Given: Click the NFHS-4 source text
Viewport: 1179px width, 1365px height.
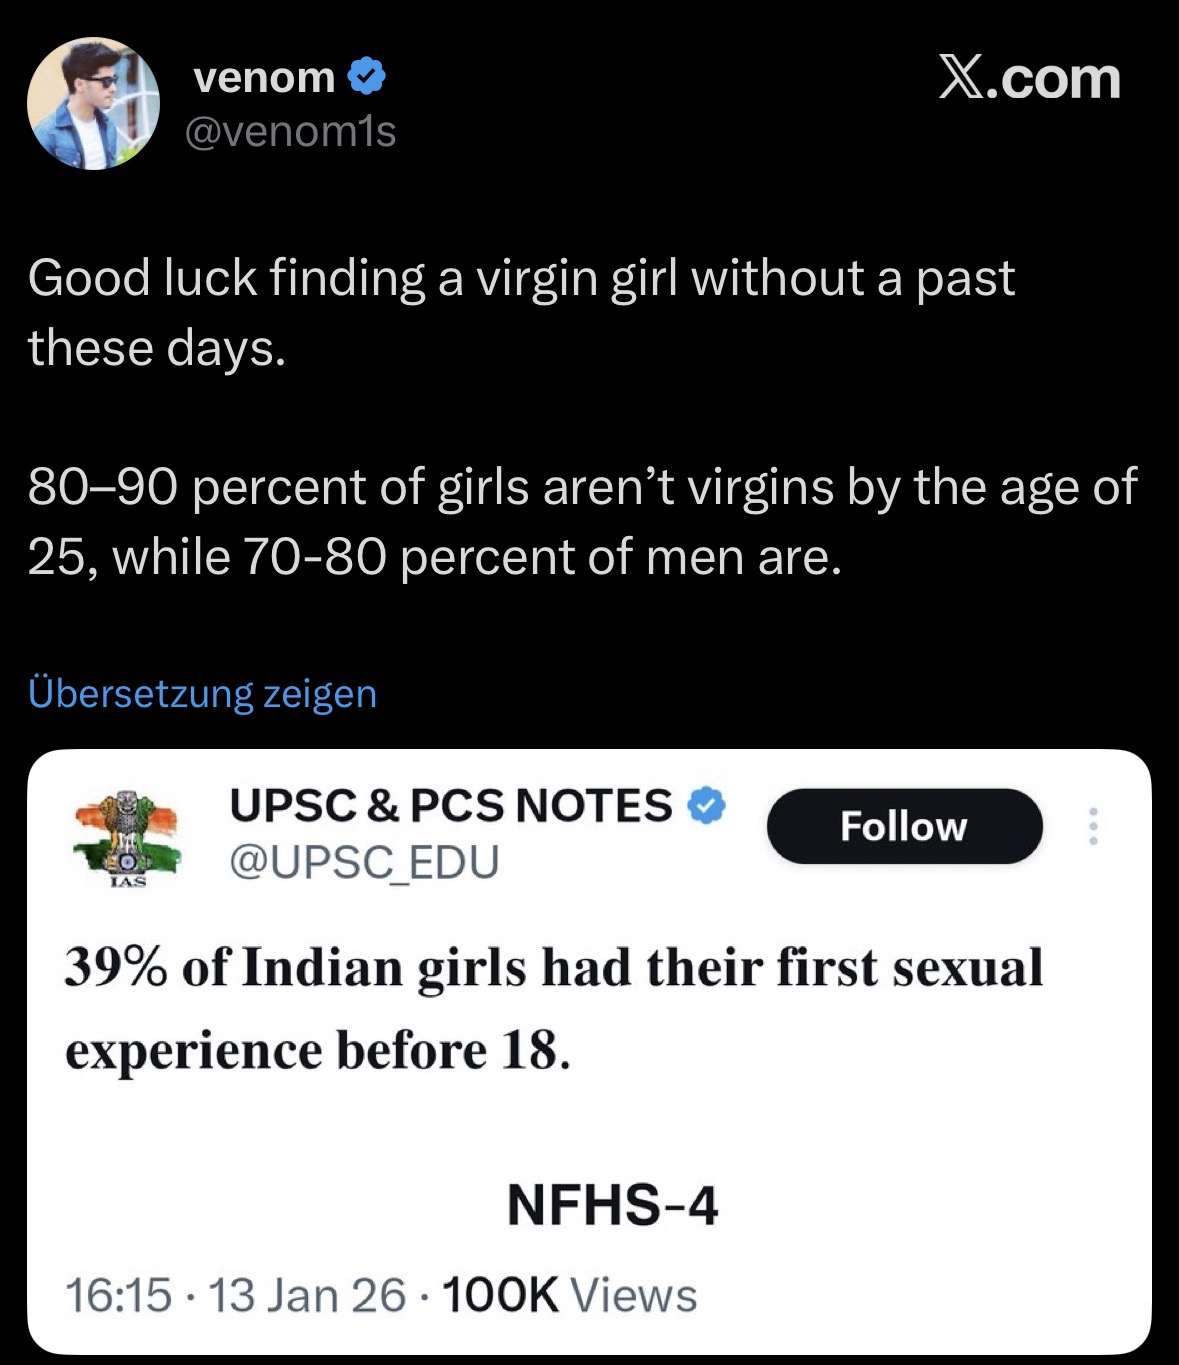Looking at the screenshot, I should (612, 1204).
